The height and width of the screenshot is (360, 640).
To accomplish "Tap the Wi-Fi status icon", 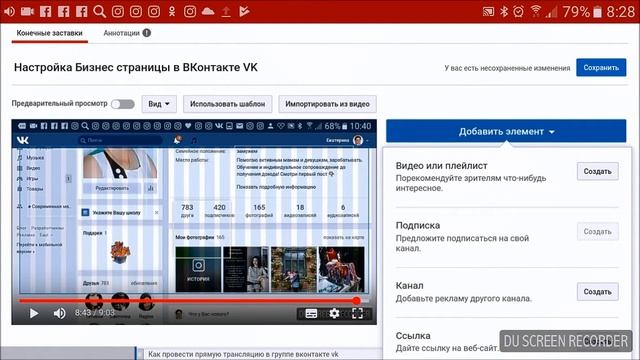I will pyautogui.click(x=536, y=11).
